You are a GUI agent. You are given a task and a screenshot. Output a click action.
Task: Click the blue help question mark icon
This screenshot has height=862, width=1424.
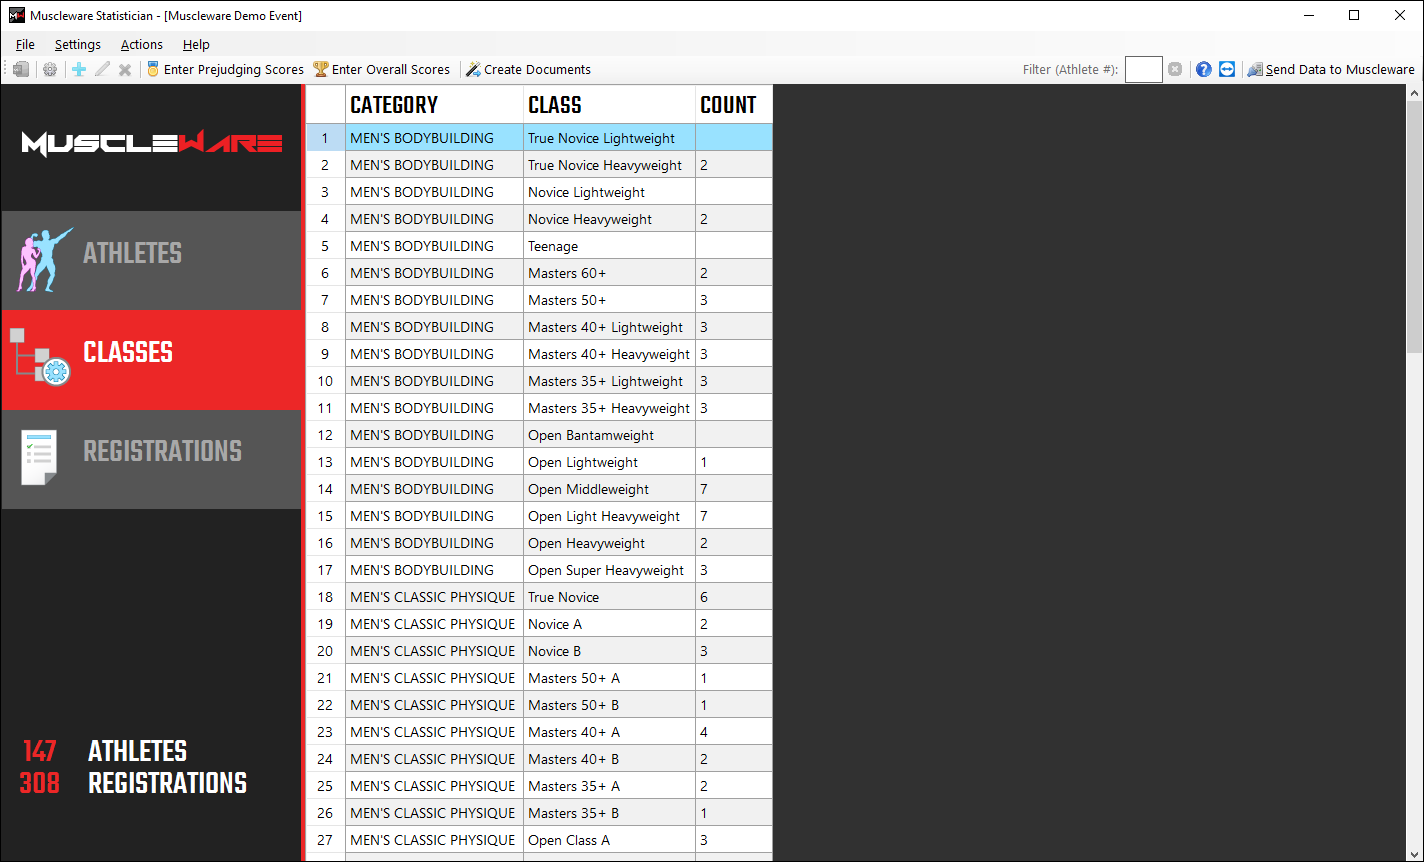[x=1204, y=69]
